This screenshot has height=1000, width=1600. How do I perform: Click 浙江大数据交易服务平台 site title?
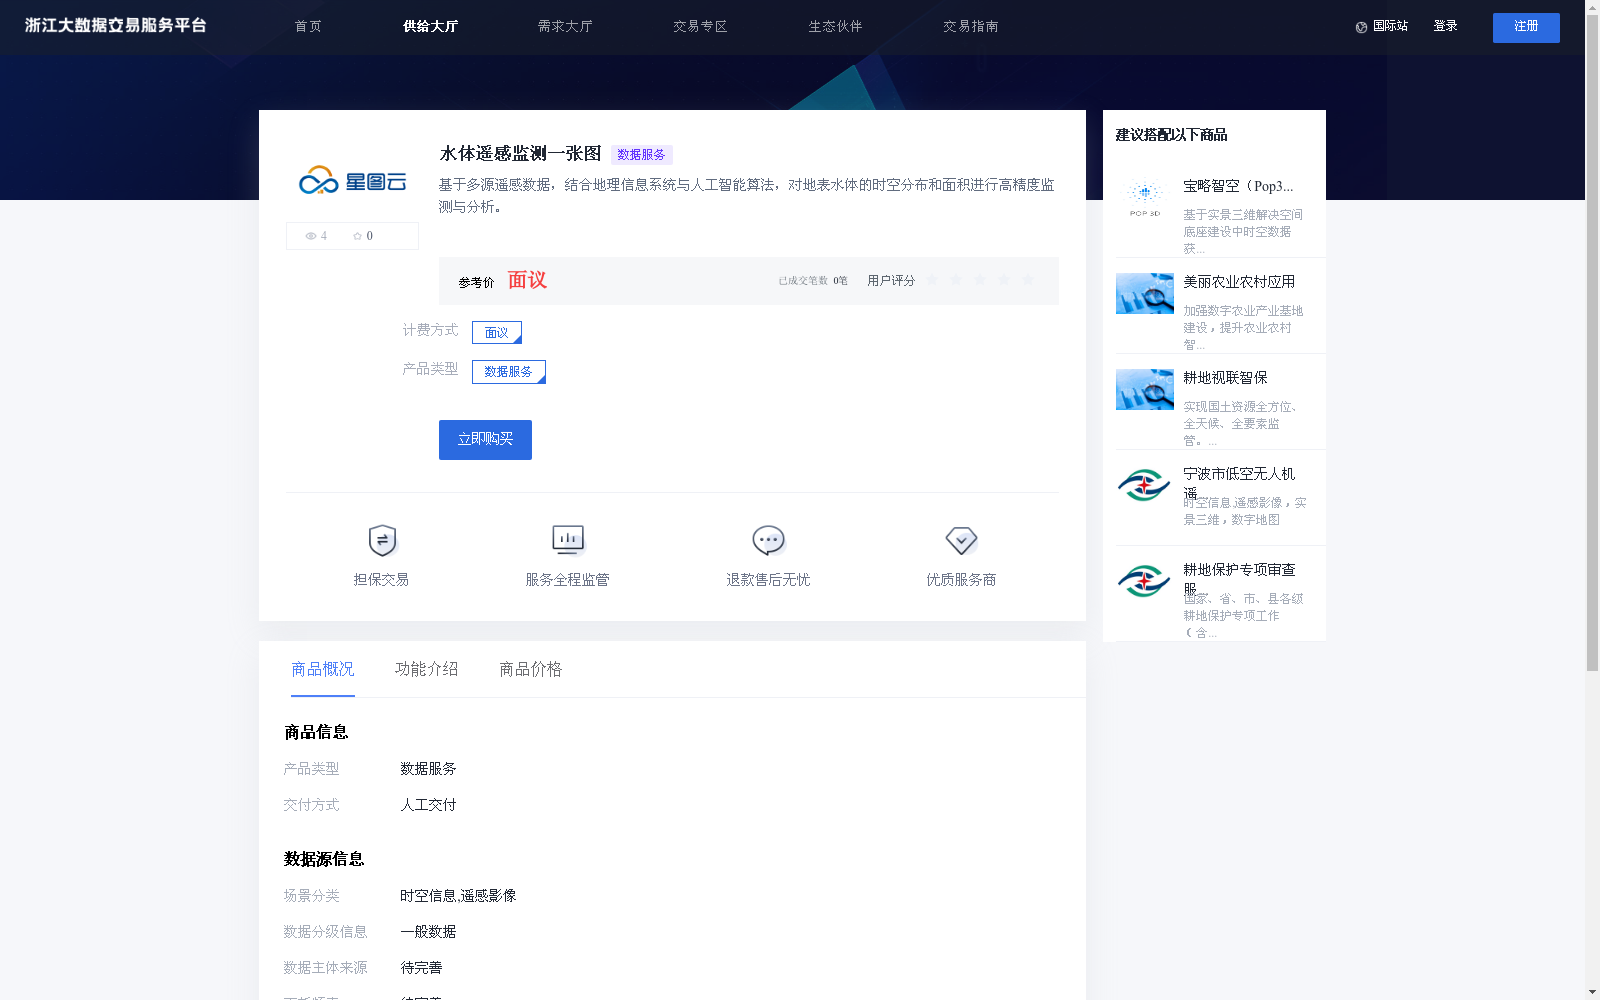(x=116, y=26)
